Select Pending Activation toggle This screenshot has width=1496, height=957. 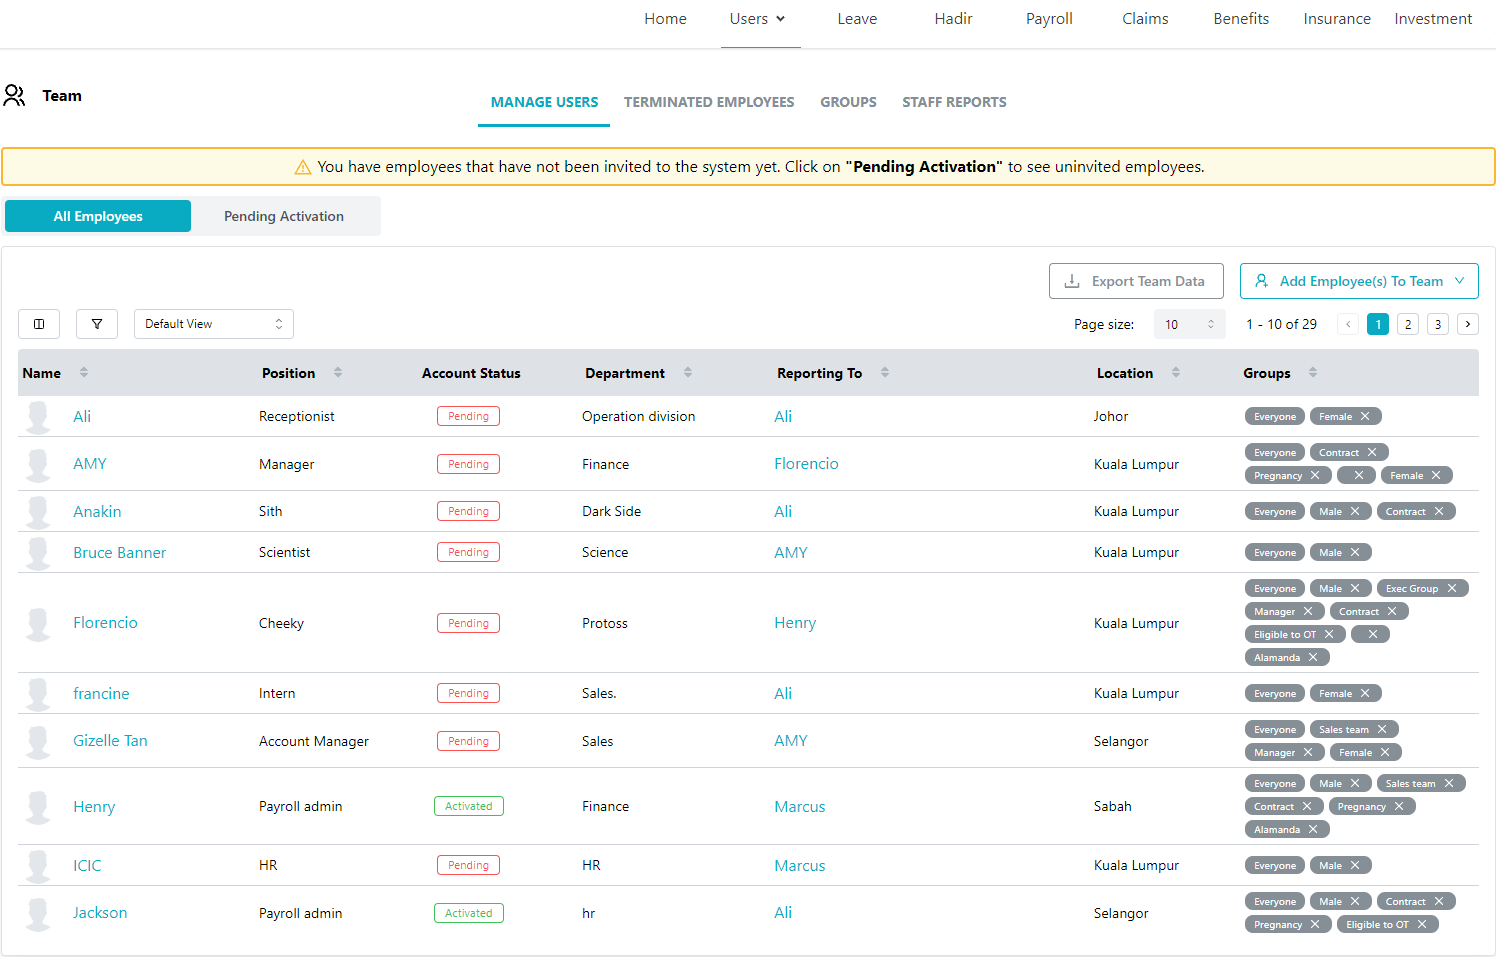coord(284,216)
